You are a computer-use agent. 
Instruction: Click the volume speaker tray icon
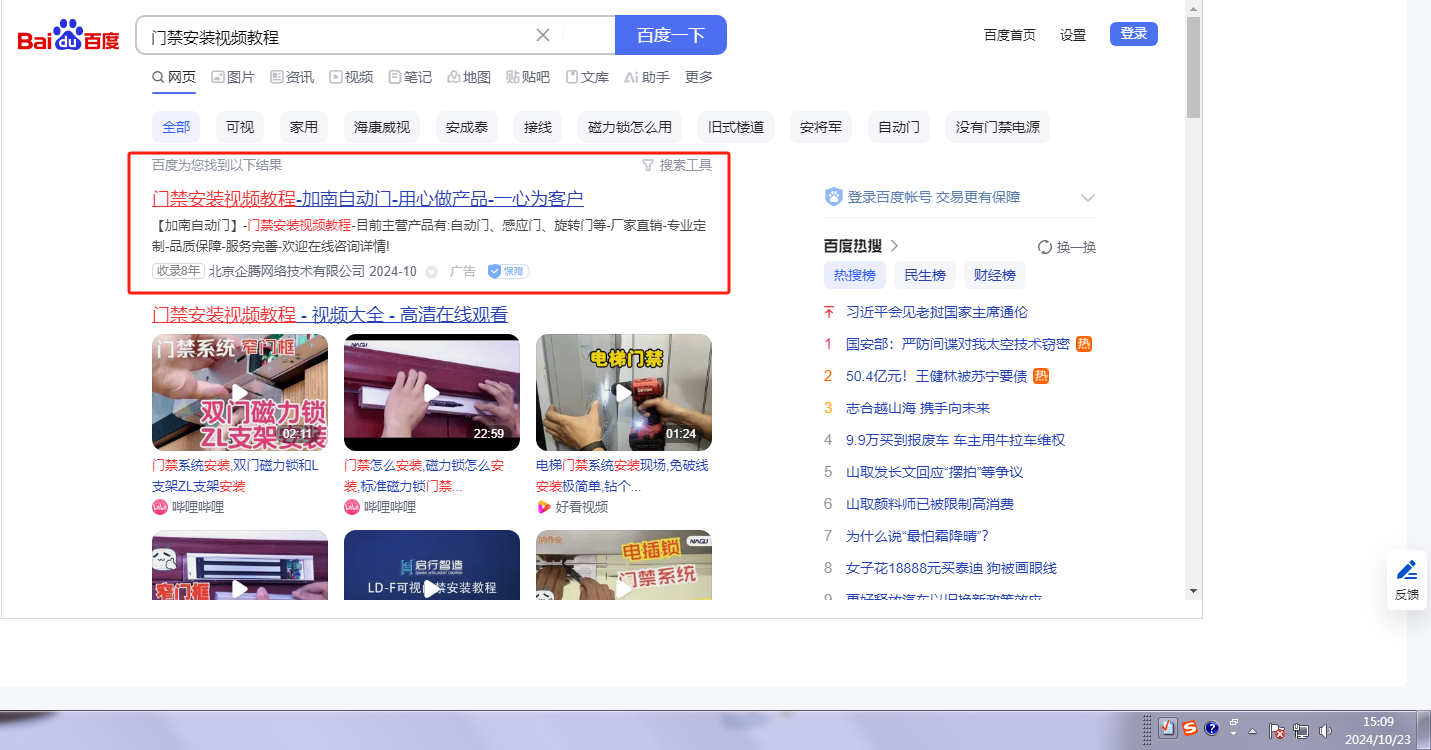[x=1326, y=731]
